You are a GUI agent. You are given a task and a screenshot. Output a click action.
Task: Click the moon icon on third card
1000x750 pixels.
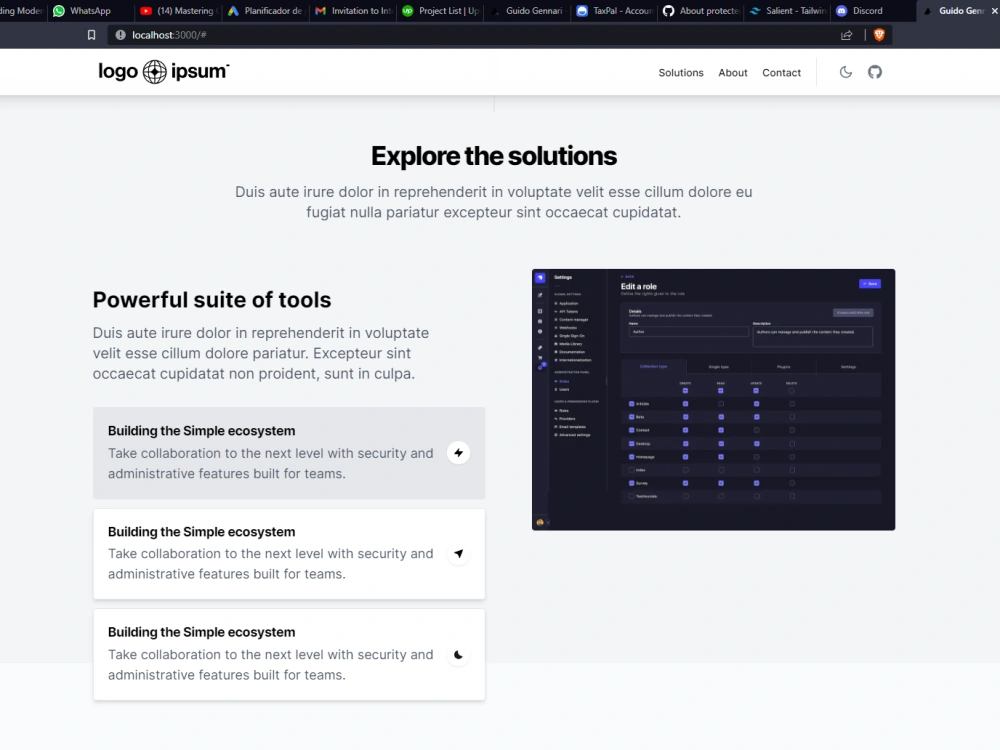pyautogui.click(x=459, y=654)
